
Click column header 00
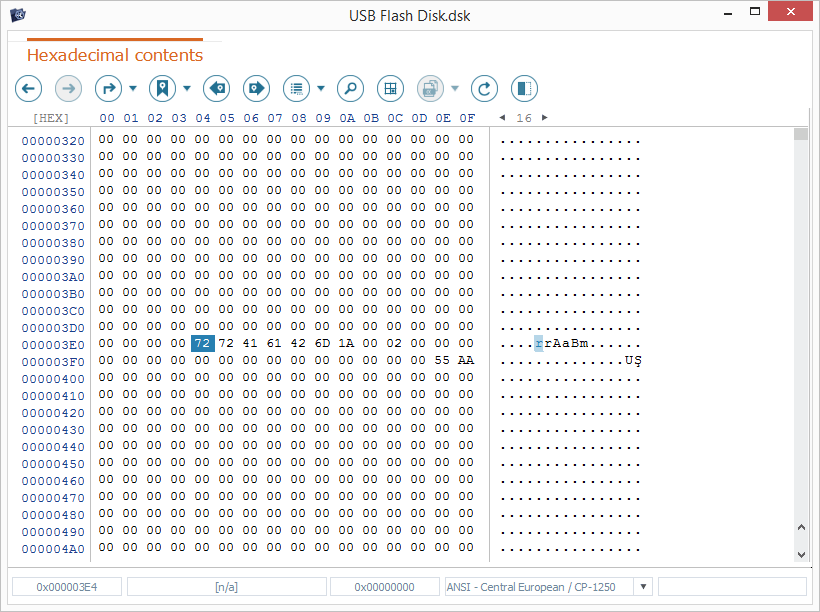(x=107, y=118)
